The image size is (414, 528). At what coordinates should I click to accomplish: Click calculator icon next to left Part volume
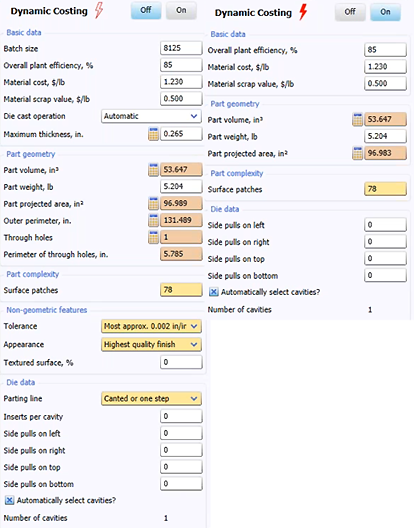point(154,170)
